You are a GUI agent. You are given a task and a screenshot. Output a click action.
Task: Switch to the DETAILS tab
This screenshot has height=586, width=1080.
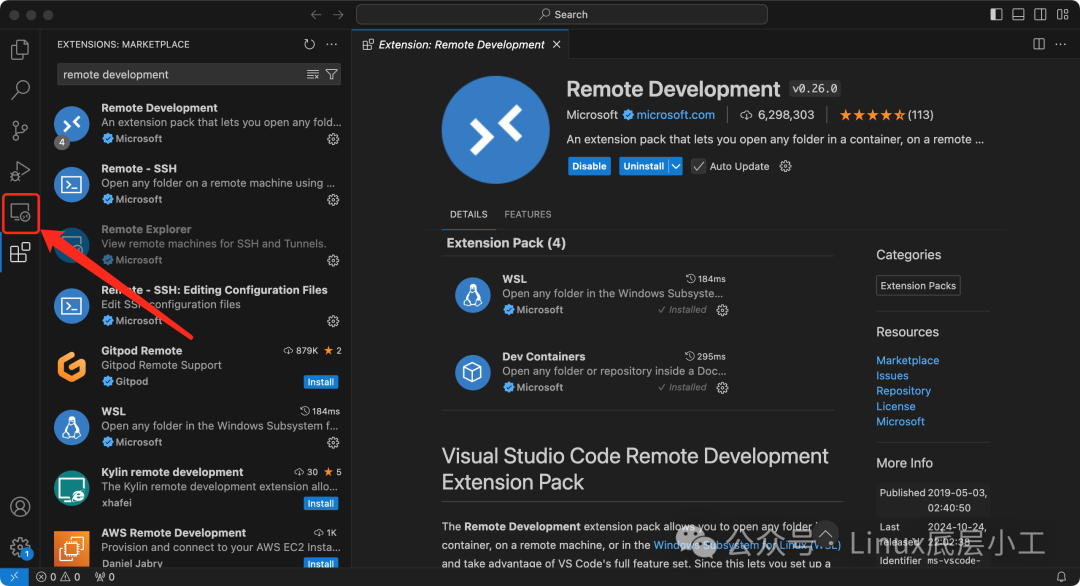(468, 214)
